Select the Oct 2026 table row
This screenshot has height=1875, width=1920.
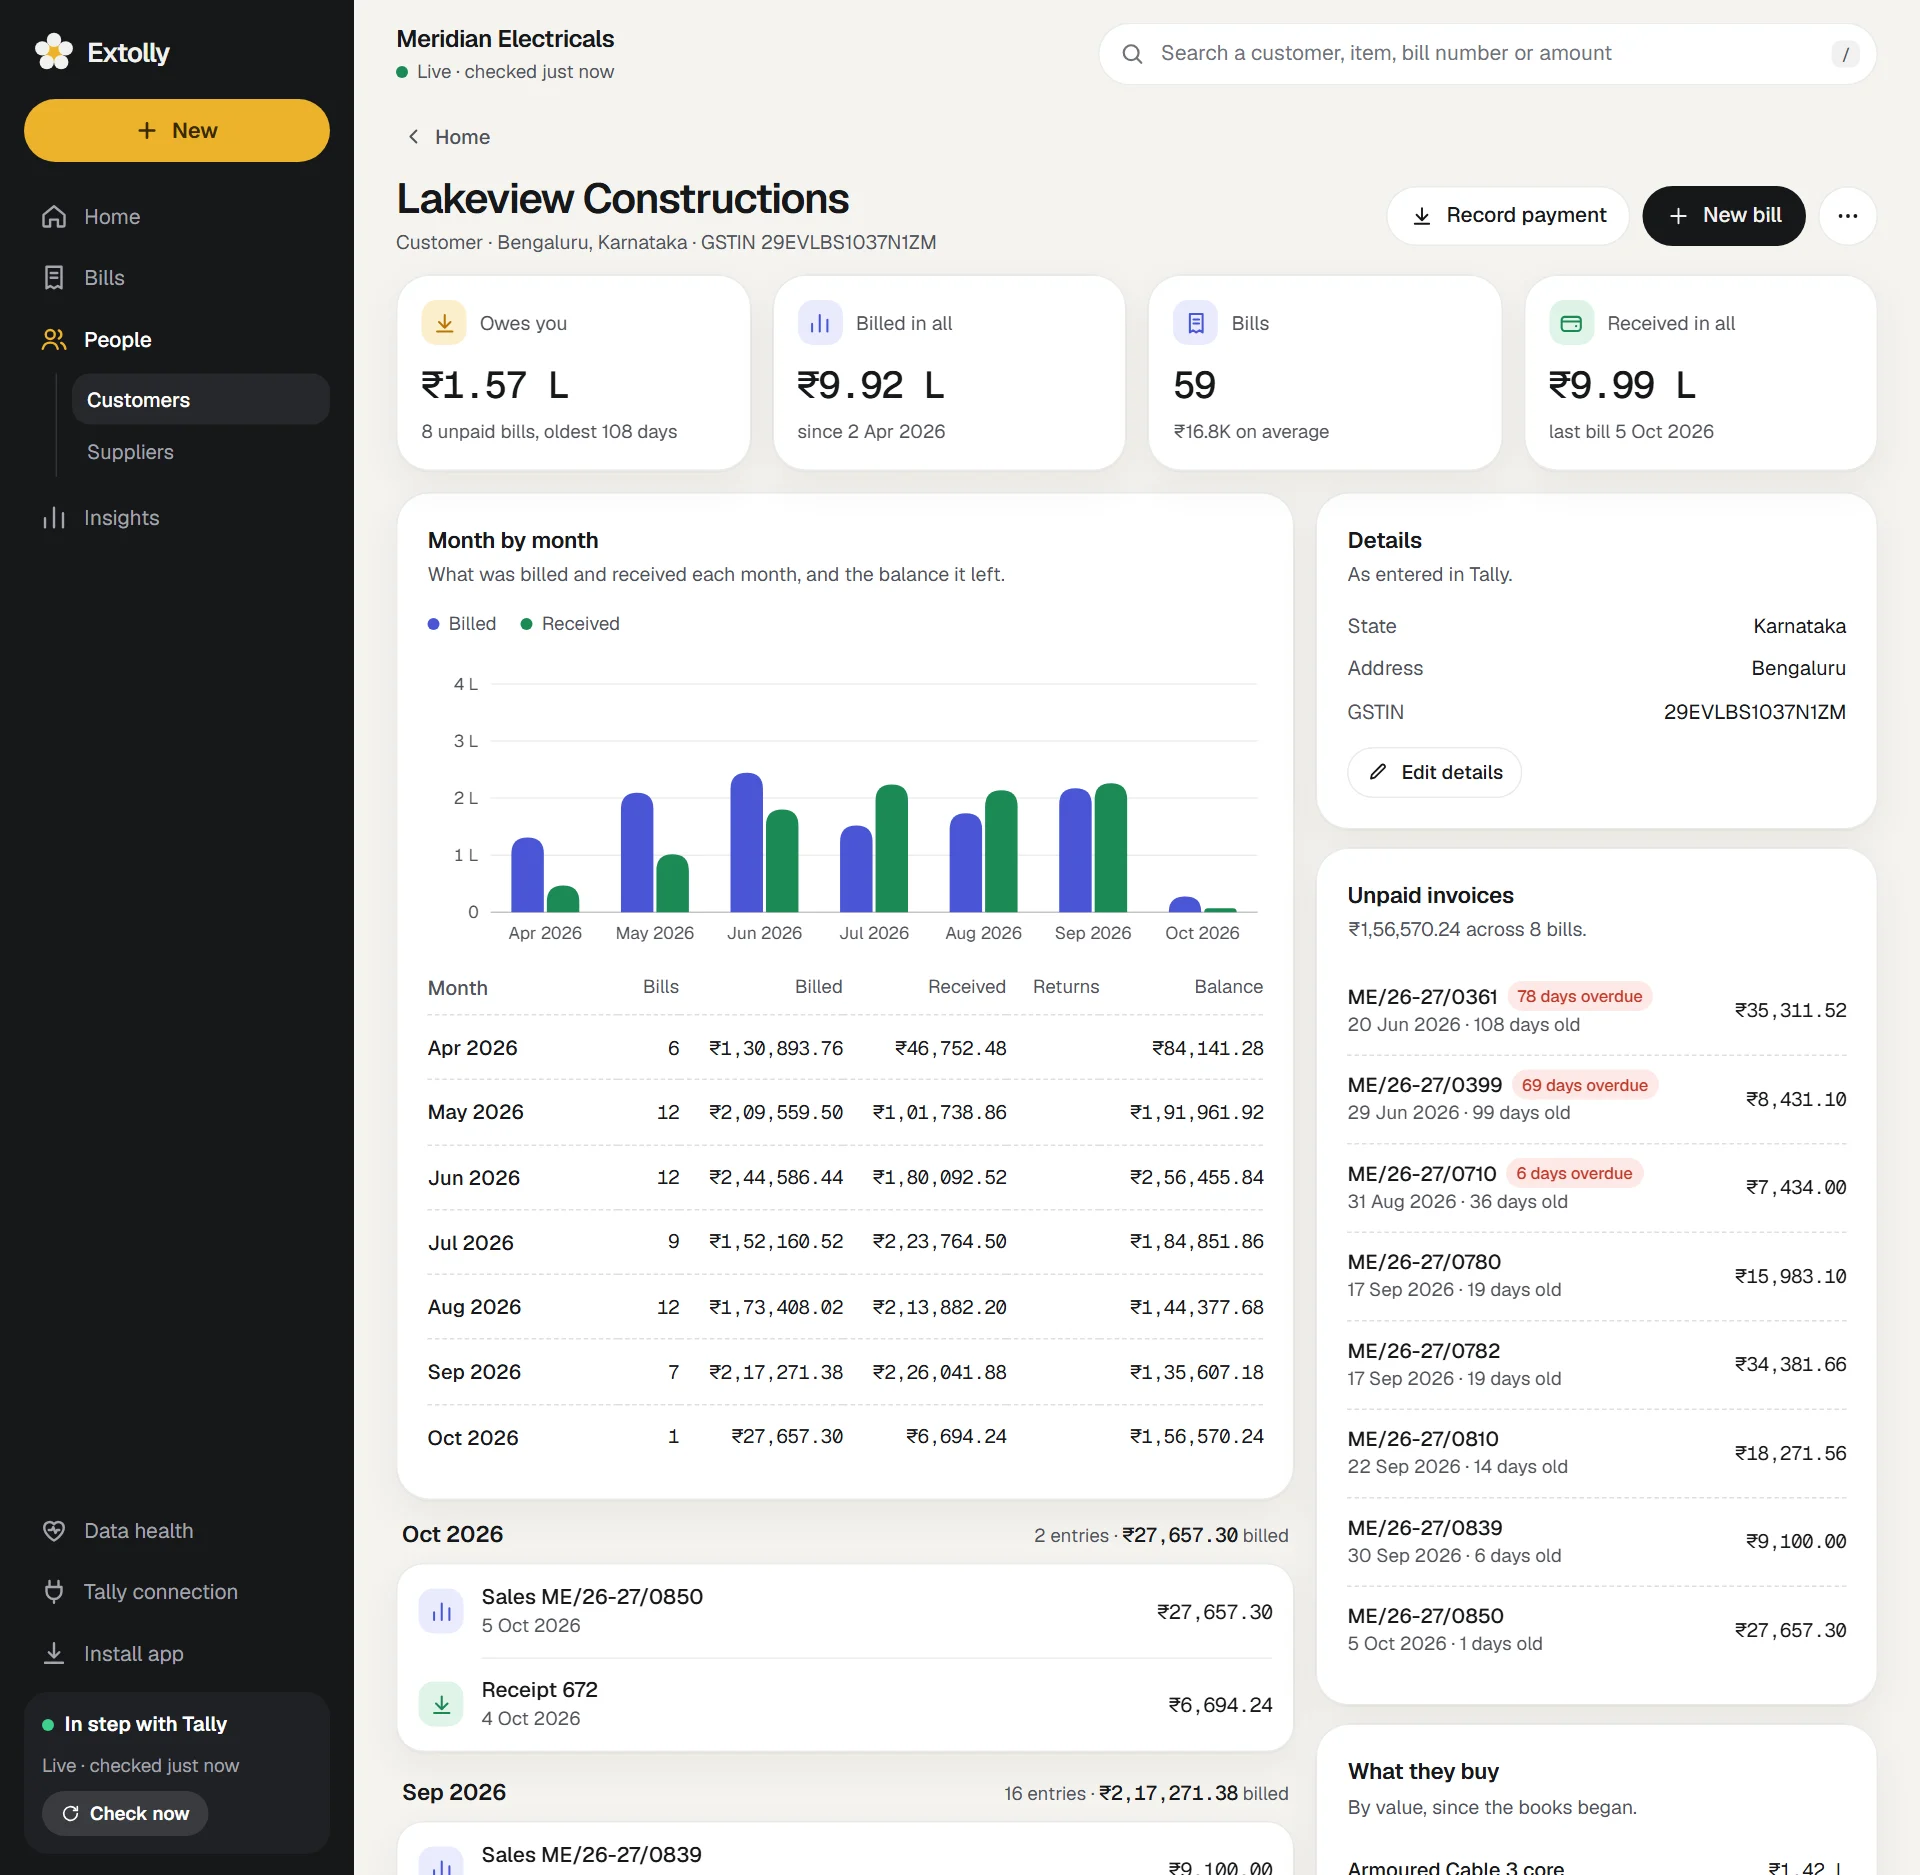pyautogui.click(x=845, y=1437)
